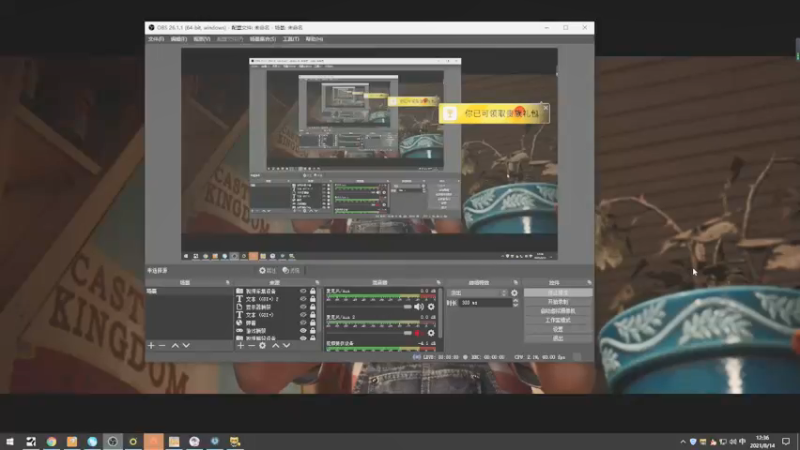
Task: Click the 开始录制 button
Action: click(x=558, y=302)
